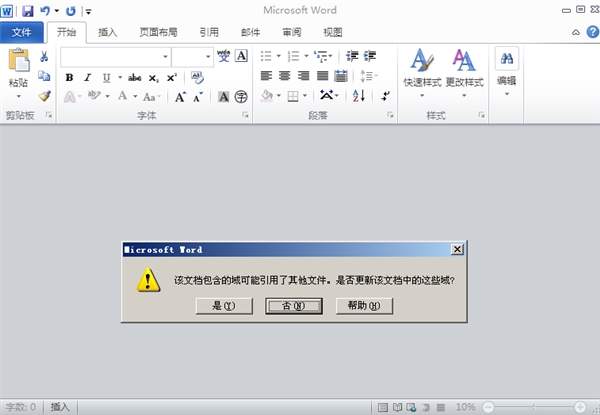Minimize the ribbon with the caret icon

coord(576,33)
